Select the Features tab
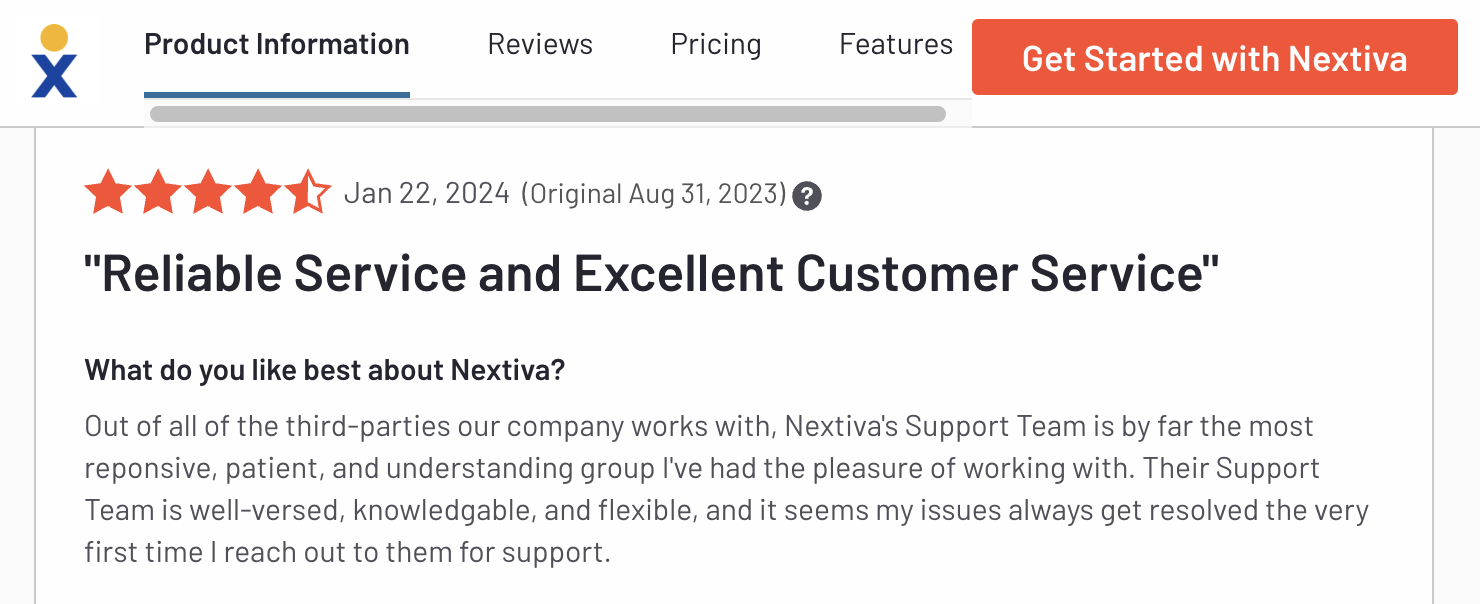This screenshot has height=604, width=1480. [896, 45]
